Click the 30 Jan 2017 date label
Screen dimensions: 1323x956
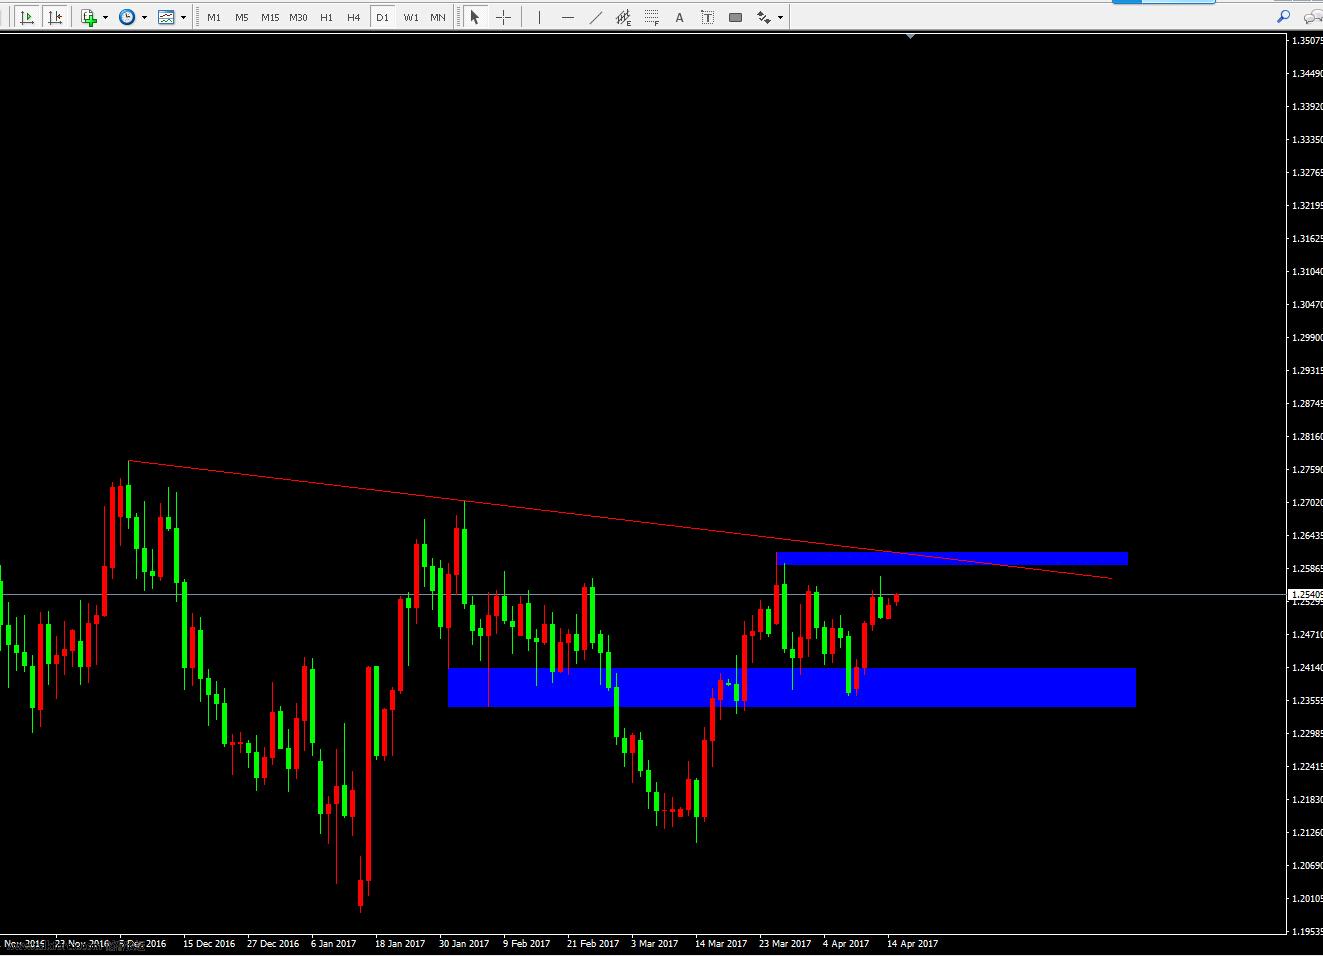pos(464,943)
